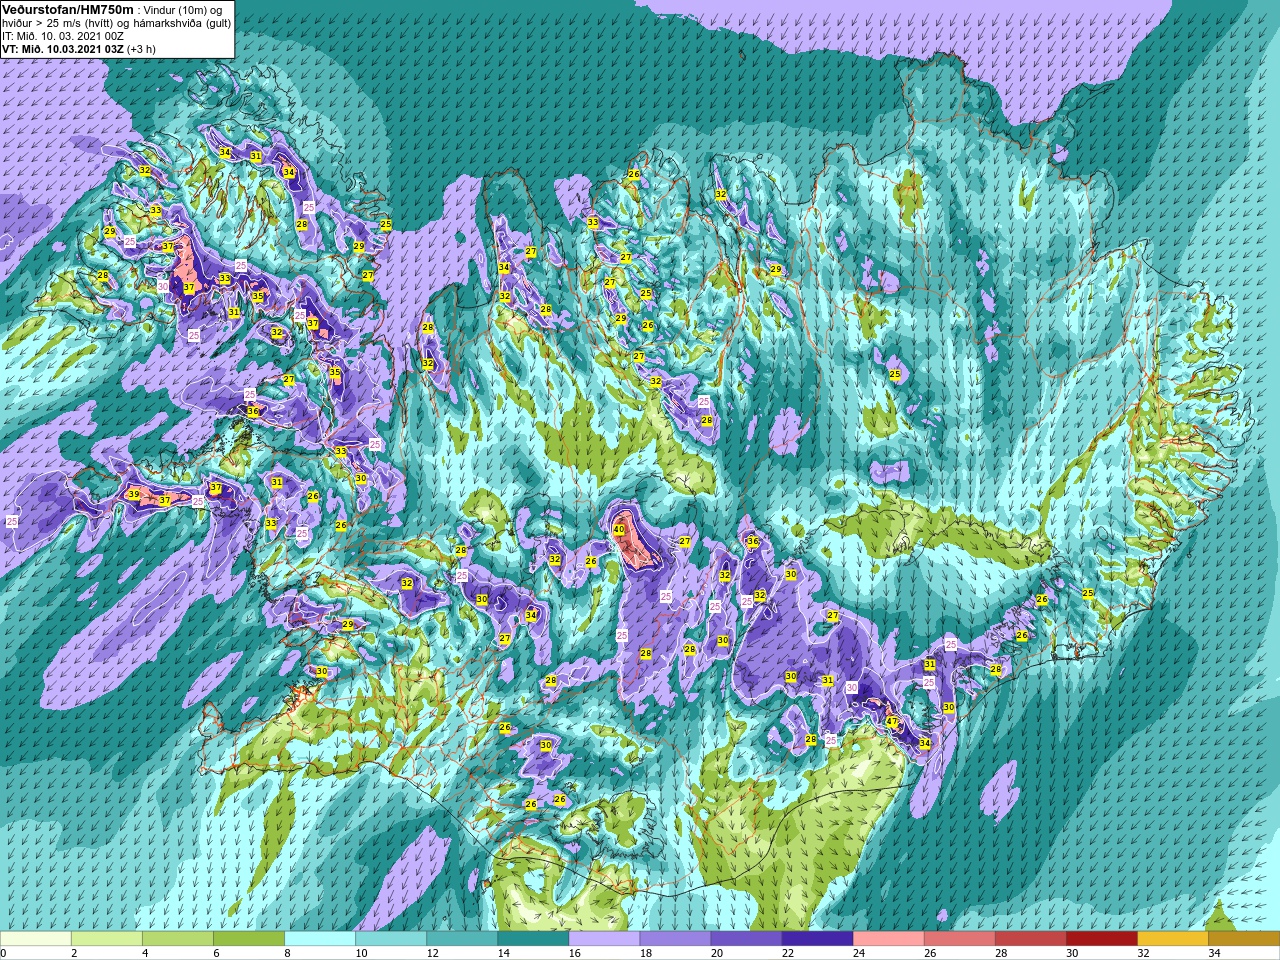Click the pale yellow 0–2 m/s legend swatch
Viewport: 1280px width, 960px height.
36,939
